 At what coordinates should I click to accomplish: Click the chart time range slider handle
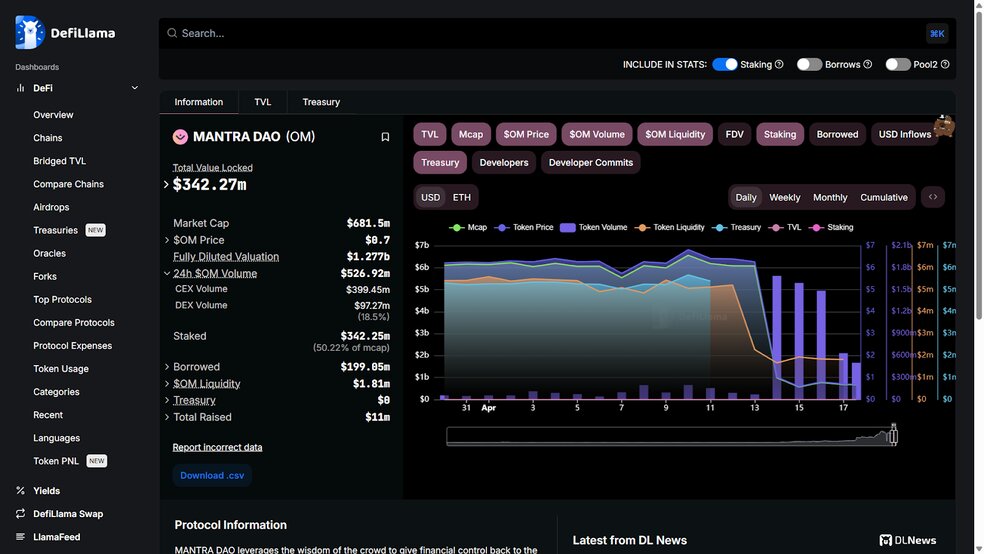[x=893, y=436]
